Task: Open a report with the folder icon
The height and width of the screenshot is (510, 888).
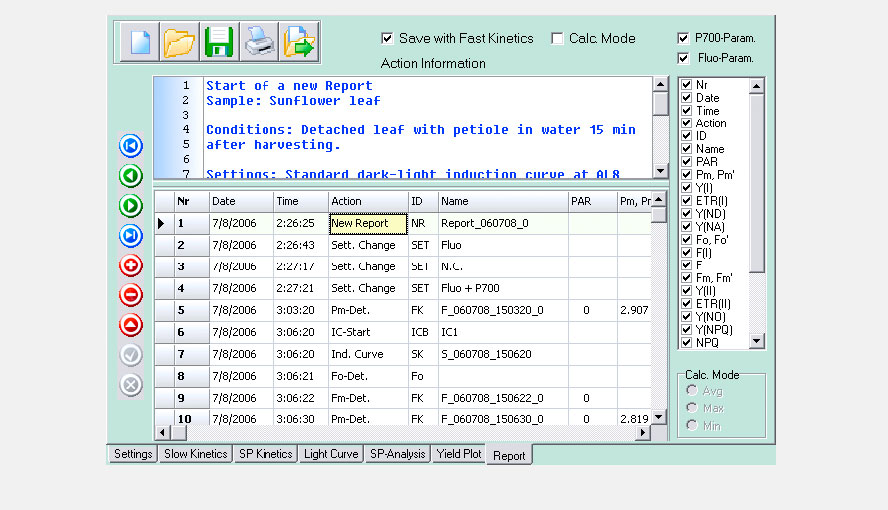Action: (x=180, y=42)
